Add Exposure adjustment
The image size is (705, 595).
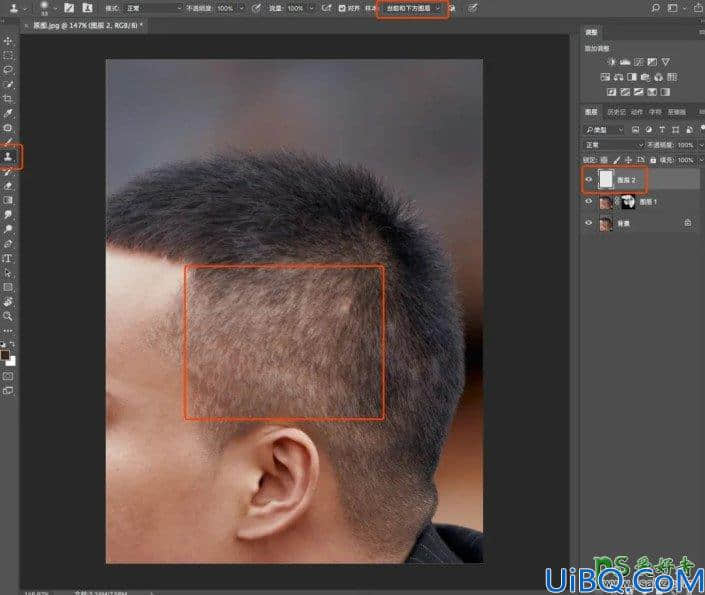click(x=652, y=62)
